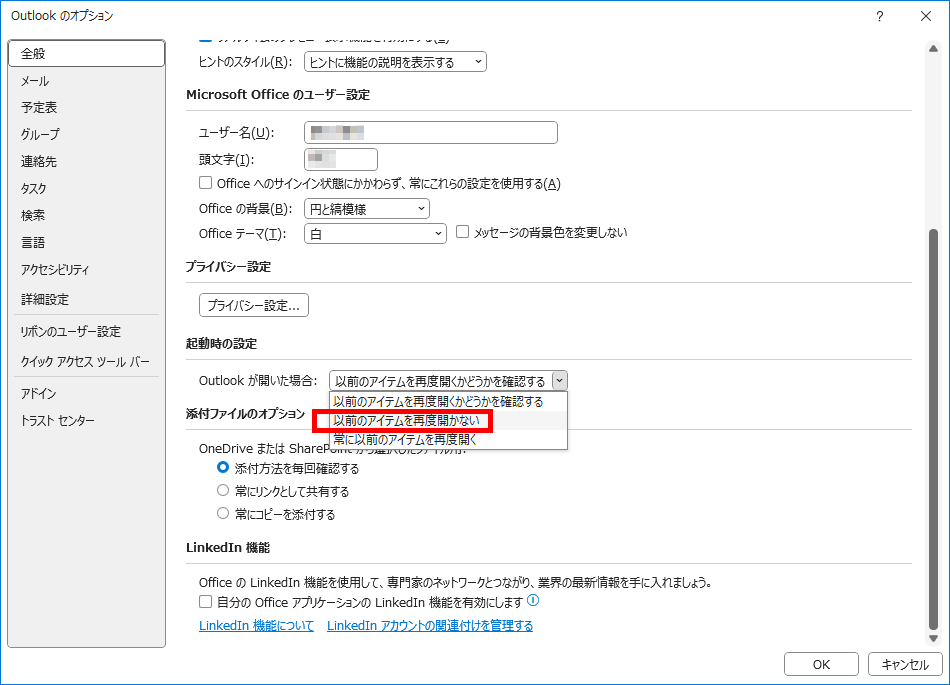Switch to 検索 options

coord(87,215)
